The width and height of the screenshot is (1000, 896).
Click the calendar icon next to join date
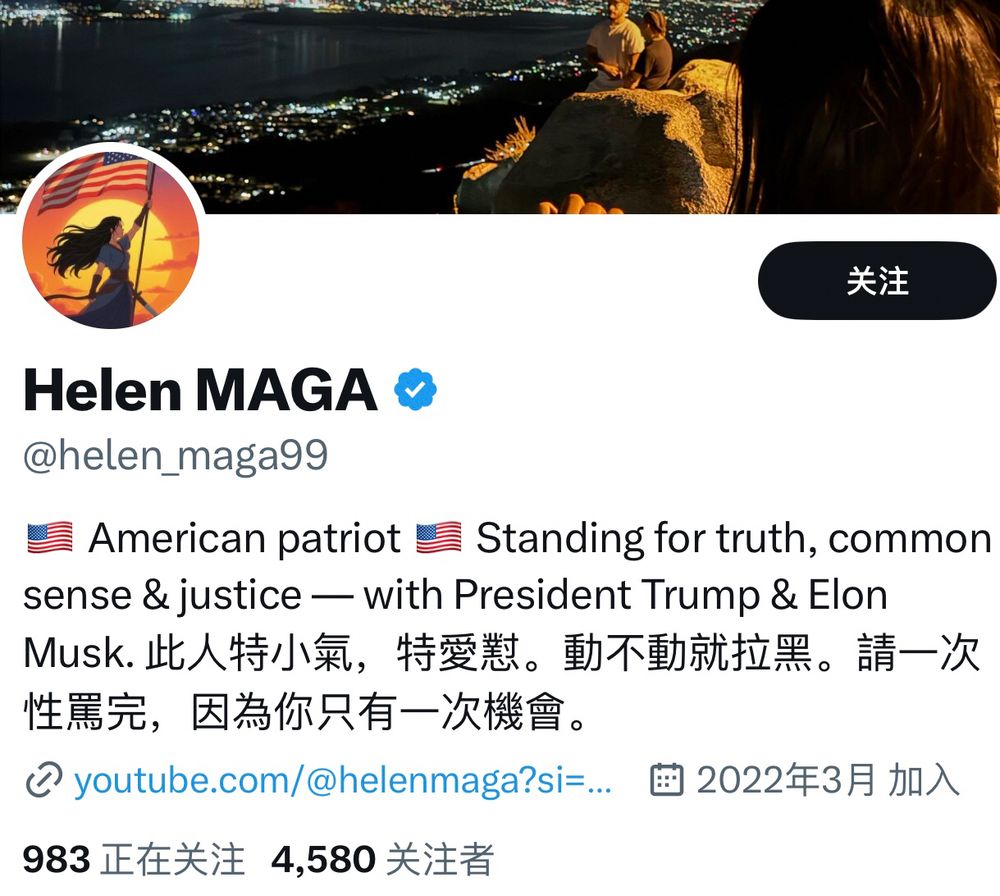666,779
